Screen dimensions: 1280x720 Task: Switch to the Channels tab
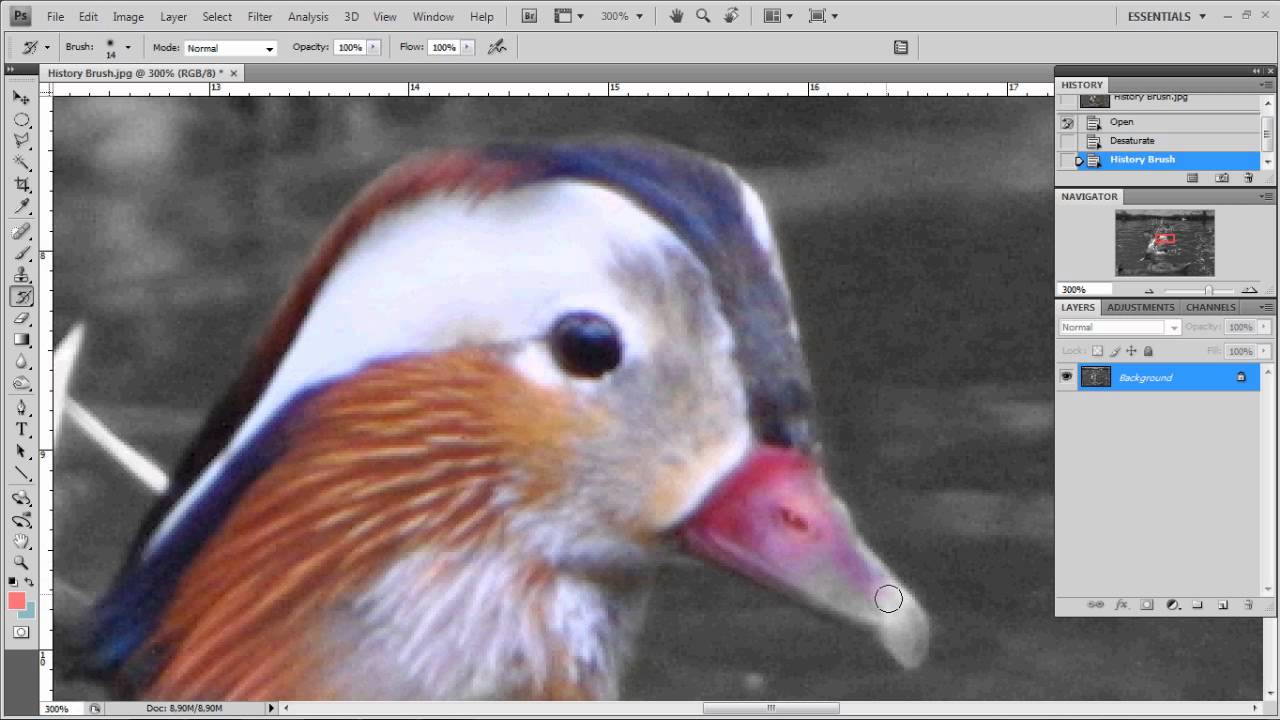tap(1211, 307)
